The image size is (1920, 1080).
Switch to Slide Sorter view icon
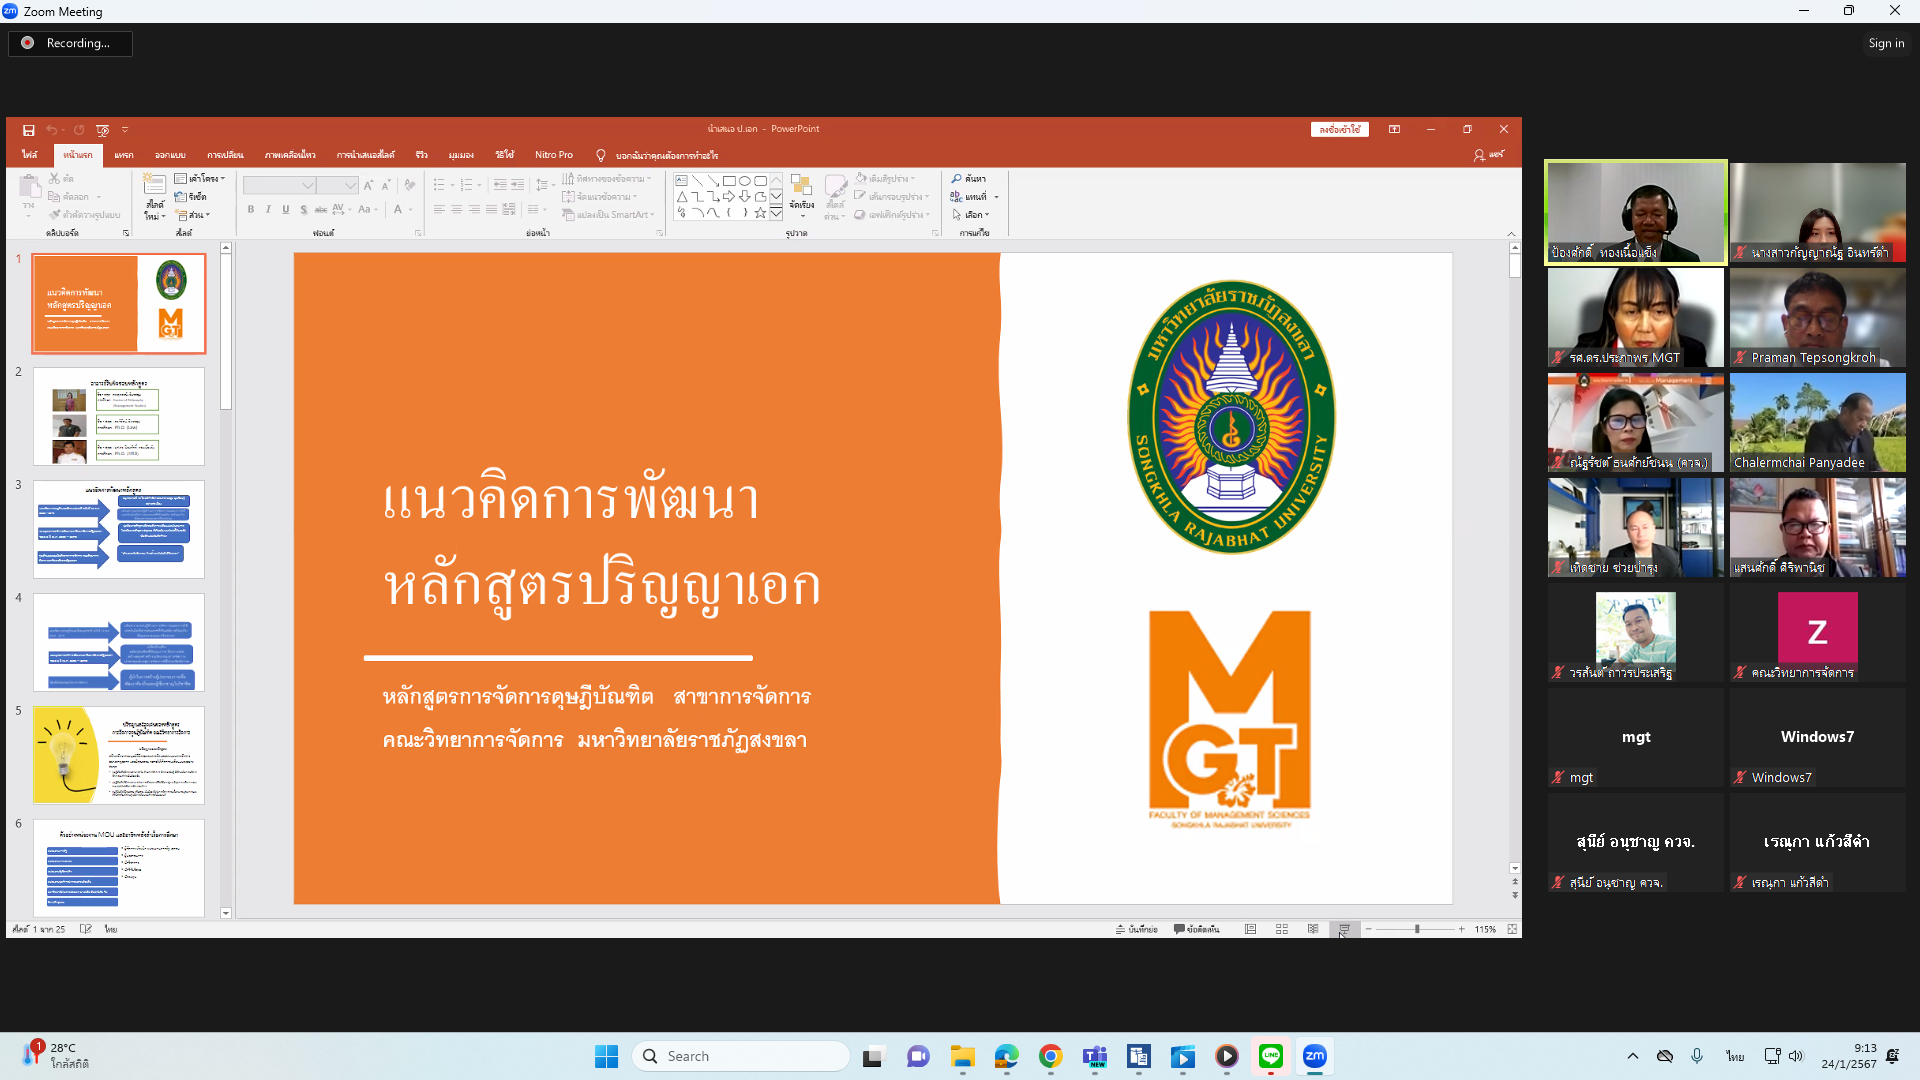pos(1281,929)
